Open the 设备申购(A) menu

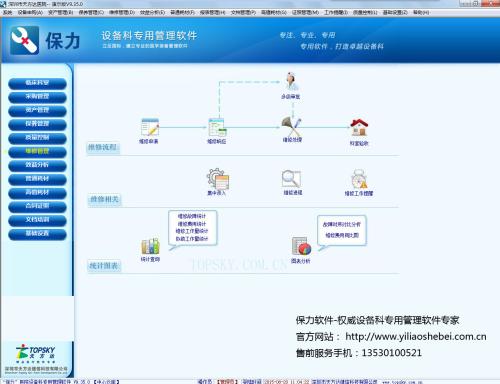pos(30,12)
